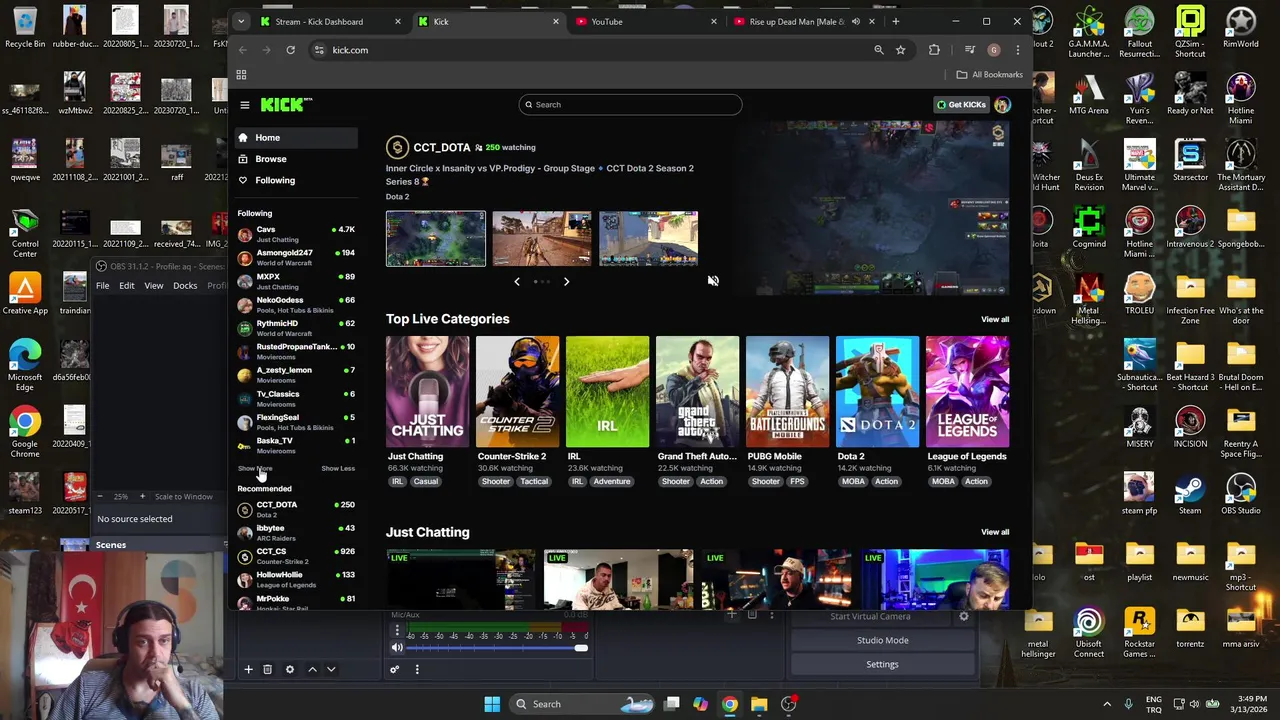The height and width of the screenshot is (720, 1280).
Task: Open the All Bookmarks folder
Action: (x=989, y=75)
